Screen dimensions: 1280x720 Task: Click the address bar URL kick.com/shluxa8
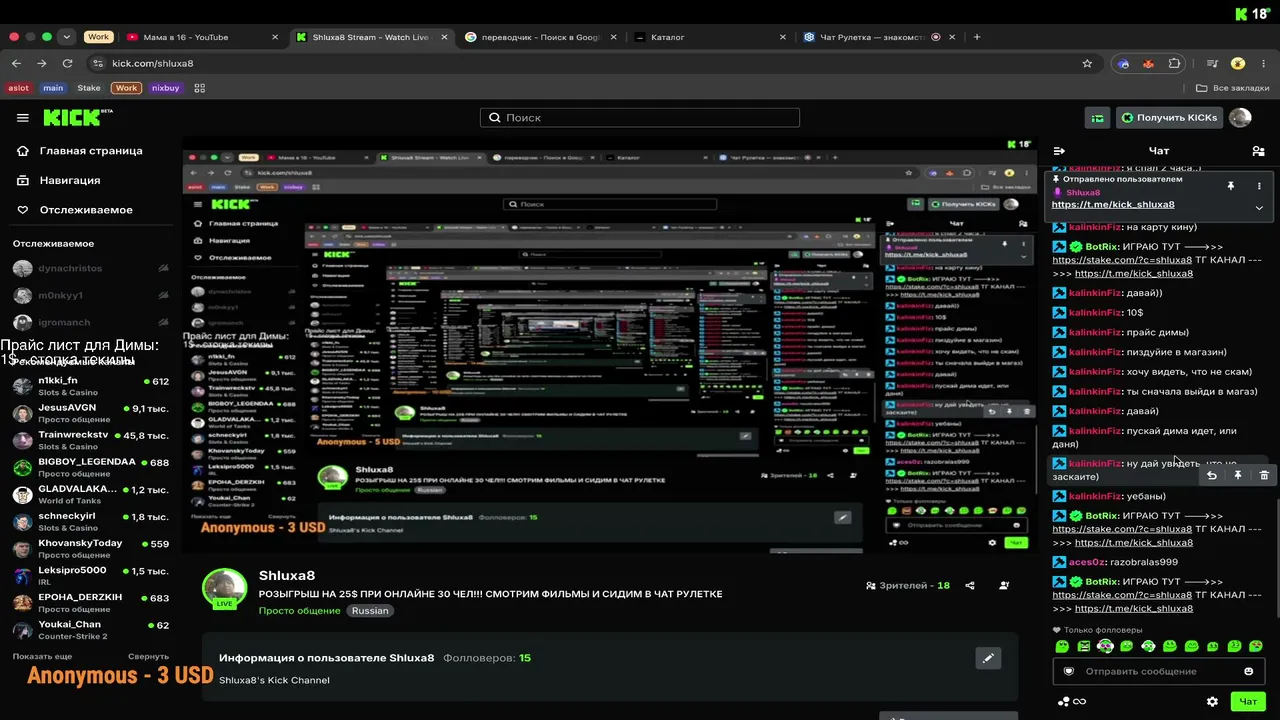coord(153,63)
